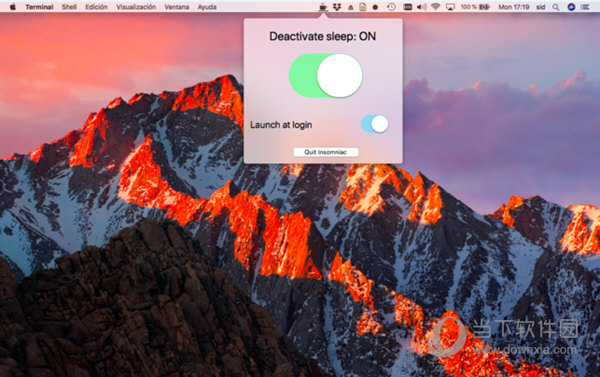Toggle the Launch at login switch
This screenshot has width=600, height=377.
click(x=375, y=124)
